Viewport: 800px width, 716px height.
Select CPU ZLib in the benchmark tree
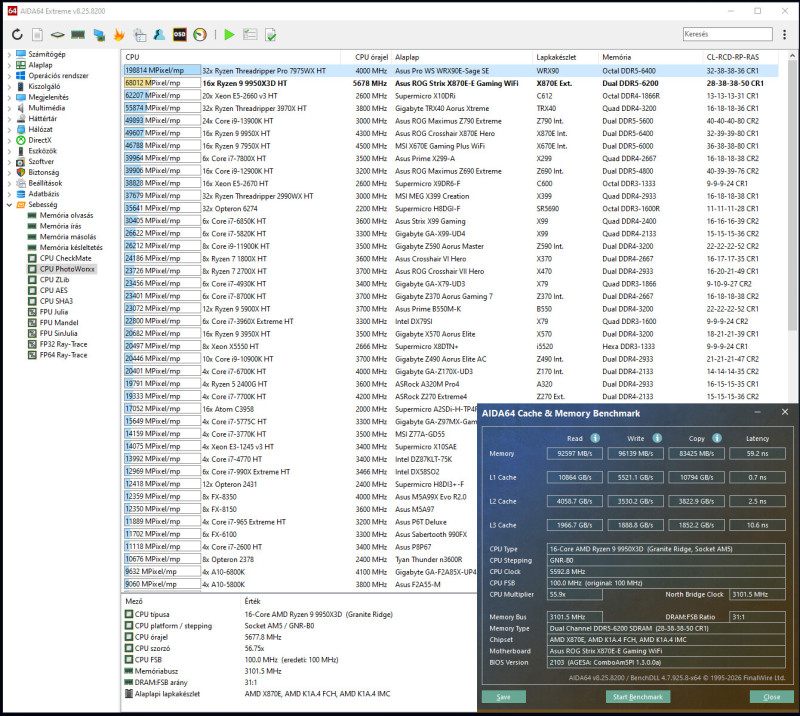57,280
